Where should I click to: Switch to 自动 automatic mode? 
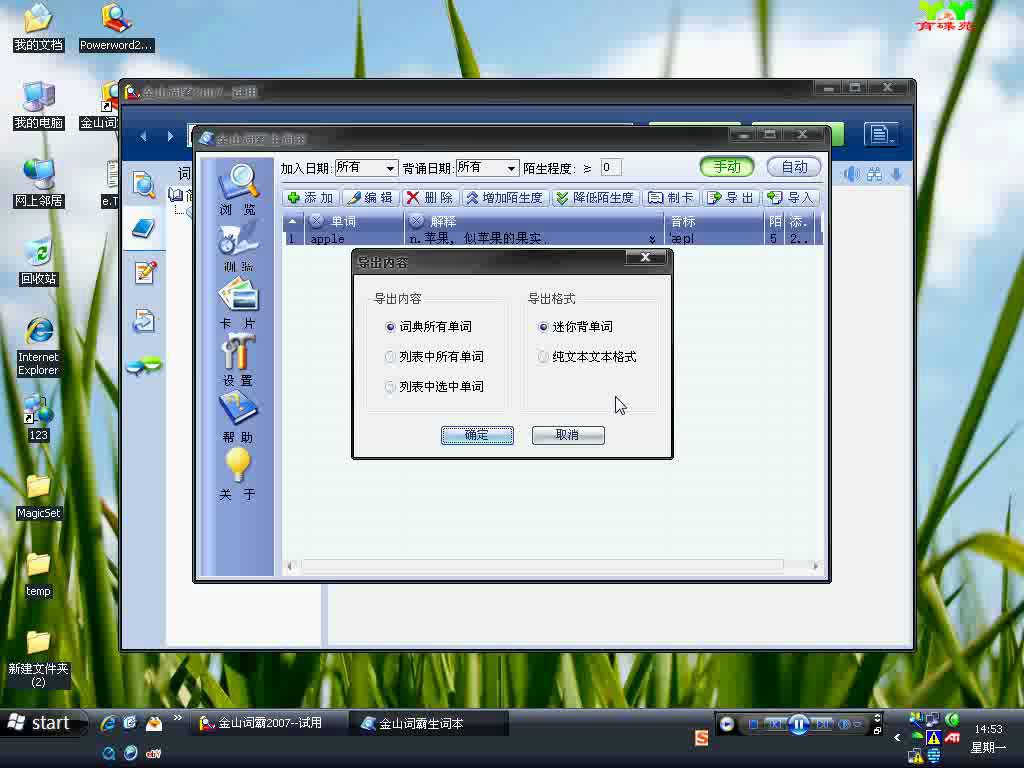[x=793, y=167]
